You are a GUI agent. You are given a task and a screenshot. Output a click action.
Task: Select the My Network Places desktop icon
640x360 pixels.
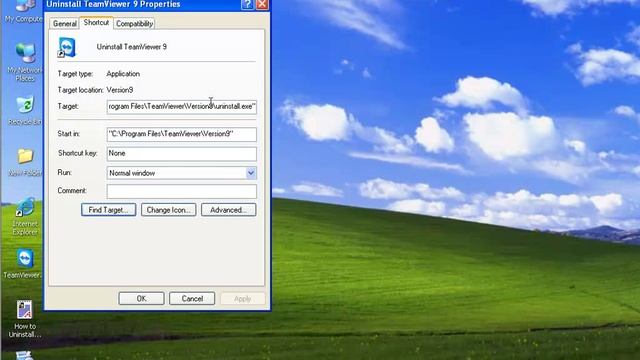(x=25, y=62)
